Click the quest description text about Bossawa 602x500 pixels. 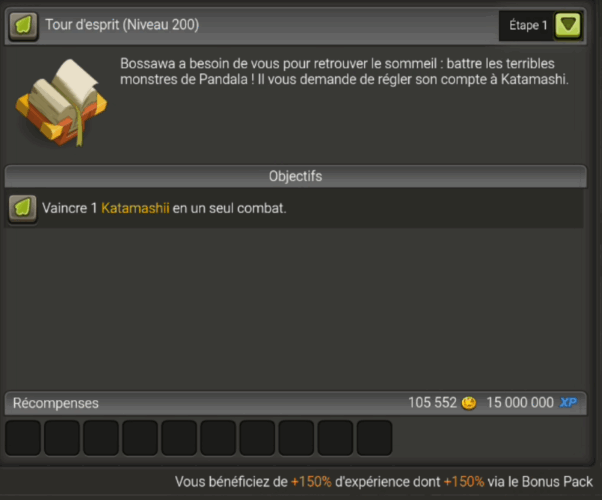click(344, 71)
